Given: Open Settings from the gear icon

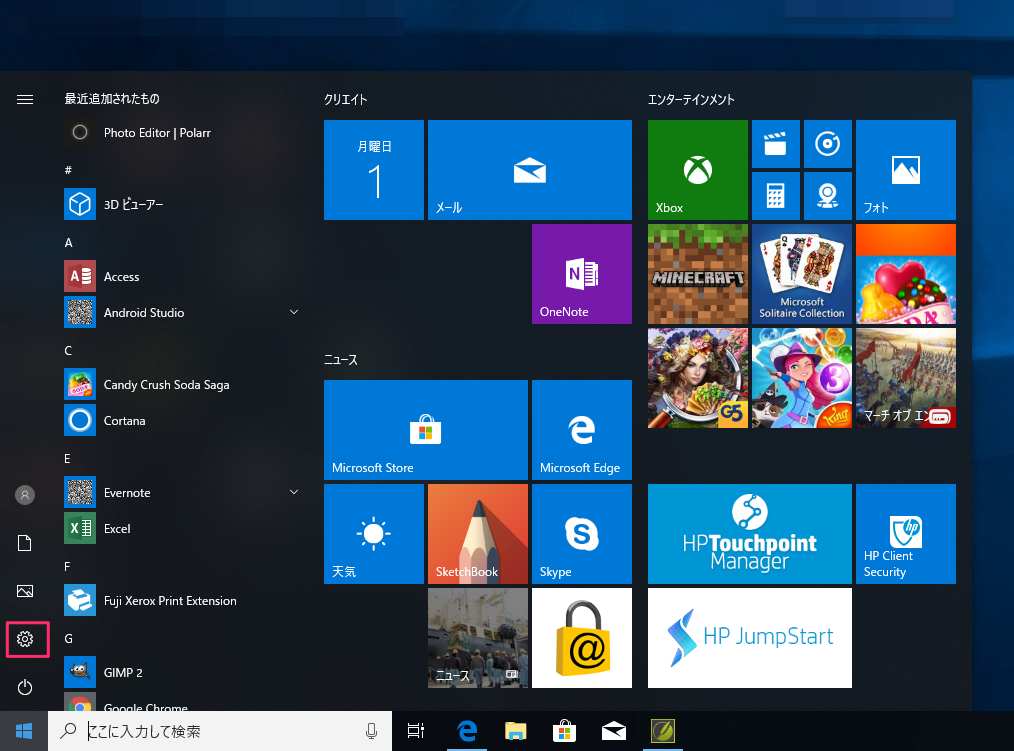Looking at the screenshot, I should coord(26,639).
